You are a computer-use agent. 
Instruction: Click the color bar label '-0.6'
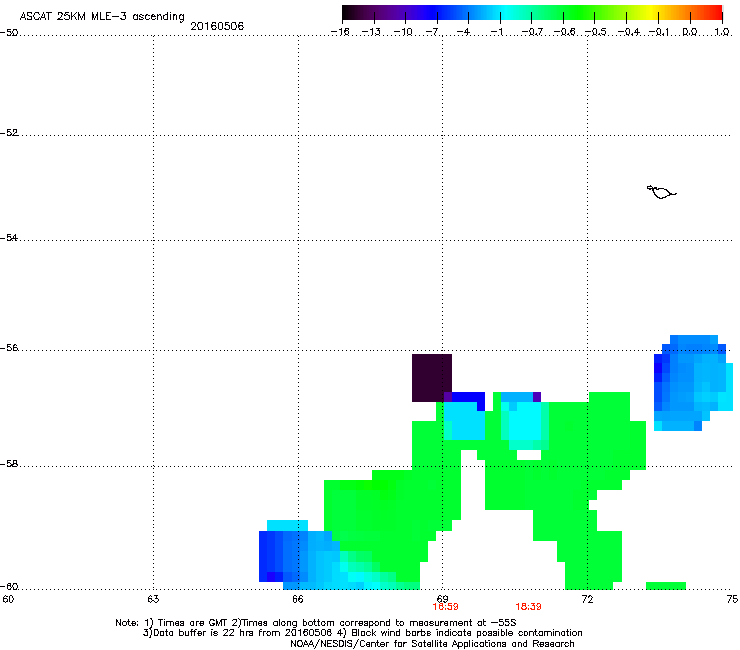pos(564,32)
